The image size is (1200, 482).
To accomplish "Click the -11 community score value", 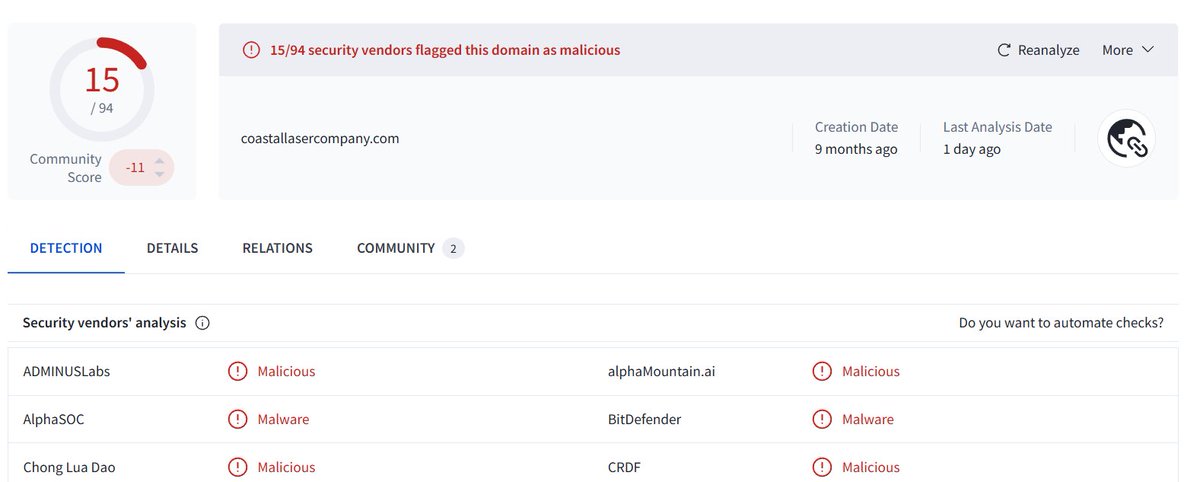I will tap(135, 168).
